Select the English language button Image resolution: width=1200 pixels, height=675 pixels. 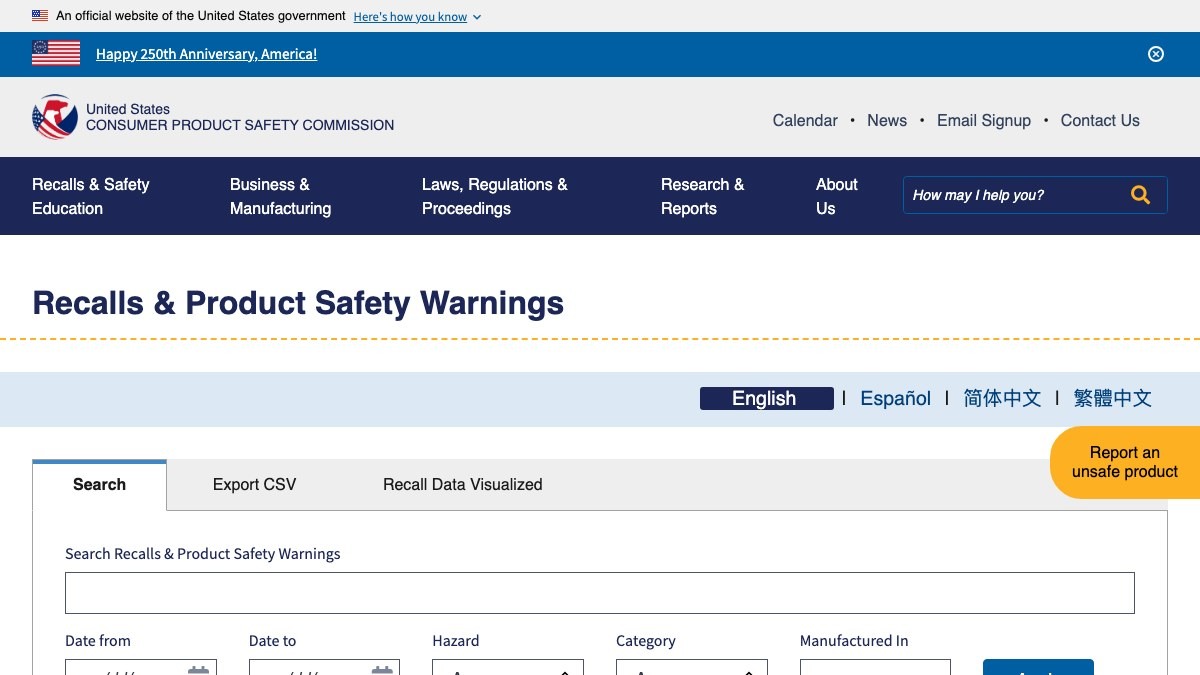tap(766, 398)
